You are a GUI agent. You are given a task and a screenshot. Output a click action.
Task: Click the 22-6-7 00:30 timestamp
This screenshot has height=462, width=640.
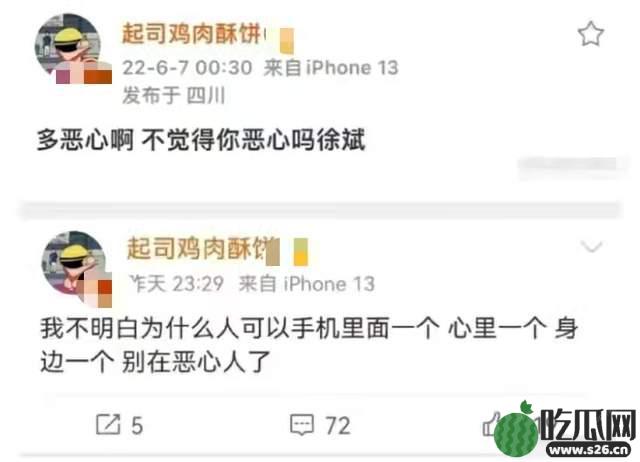[x=187, y=67]
